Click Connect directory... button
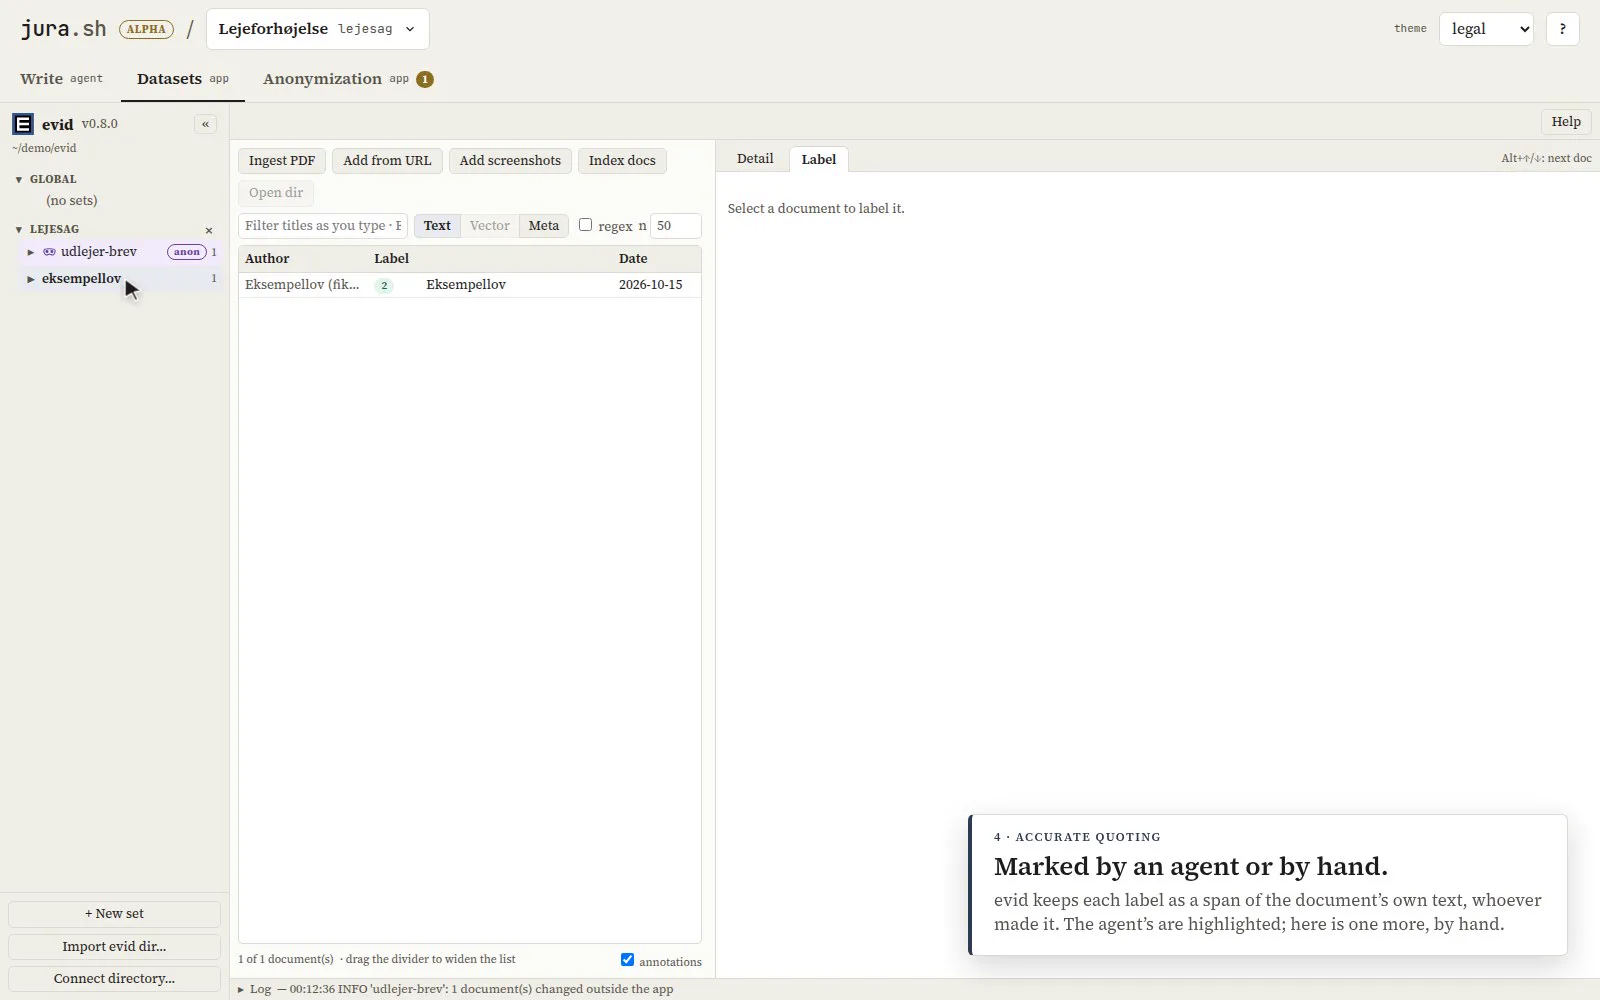 pyautogui.click(x=114, y=978)
